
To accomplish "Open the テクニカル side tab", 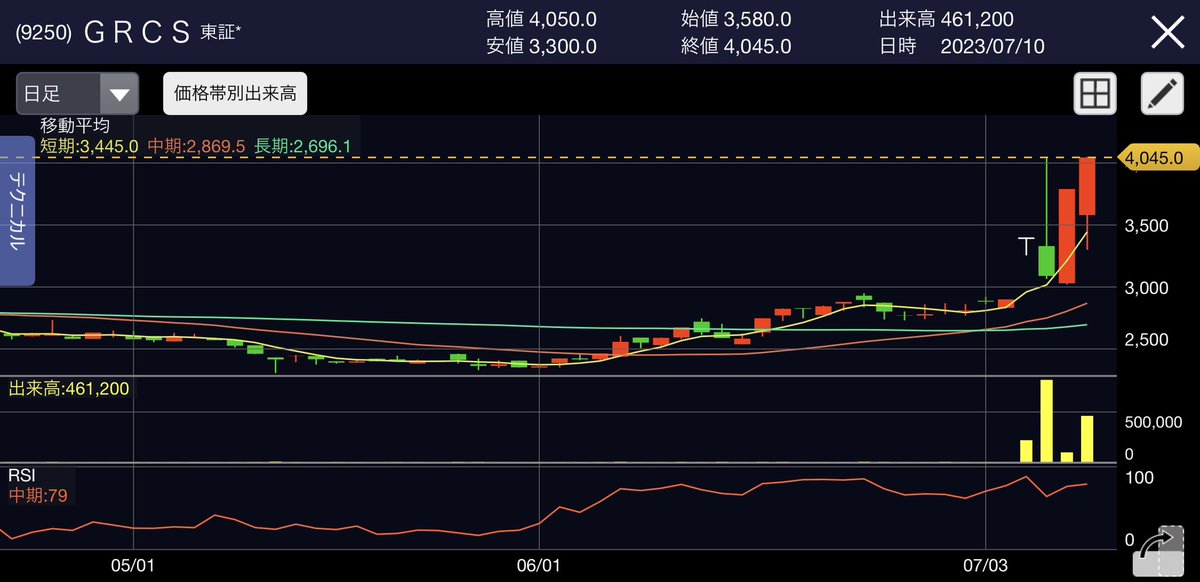I will pyautogui.click(x=18, y=212).
